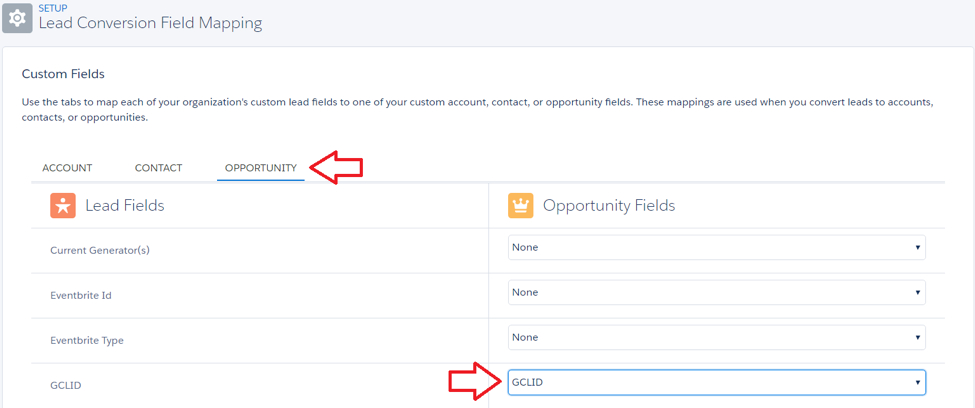Click the Current Generator(s) lead field label

100,251
